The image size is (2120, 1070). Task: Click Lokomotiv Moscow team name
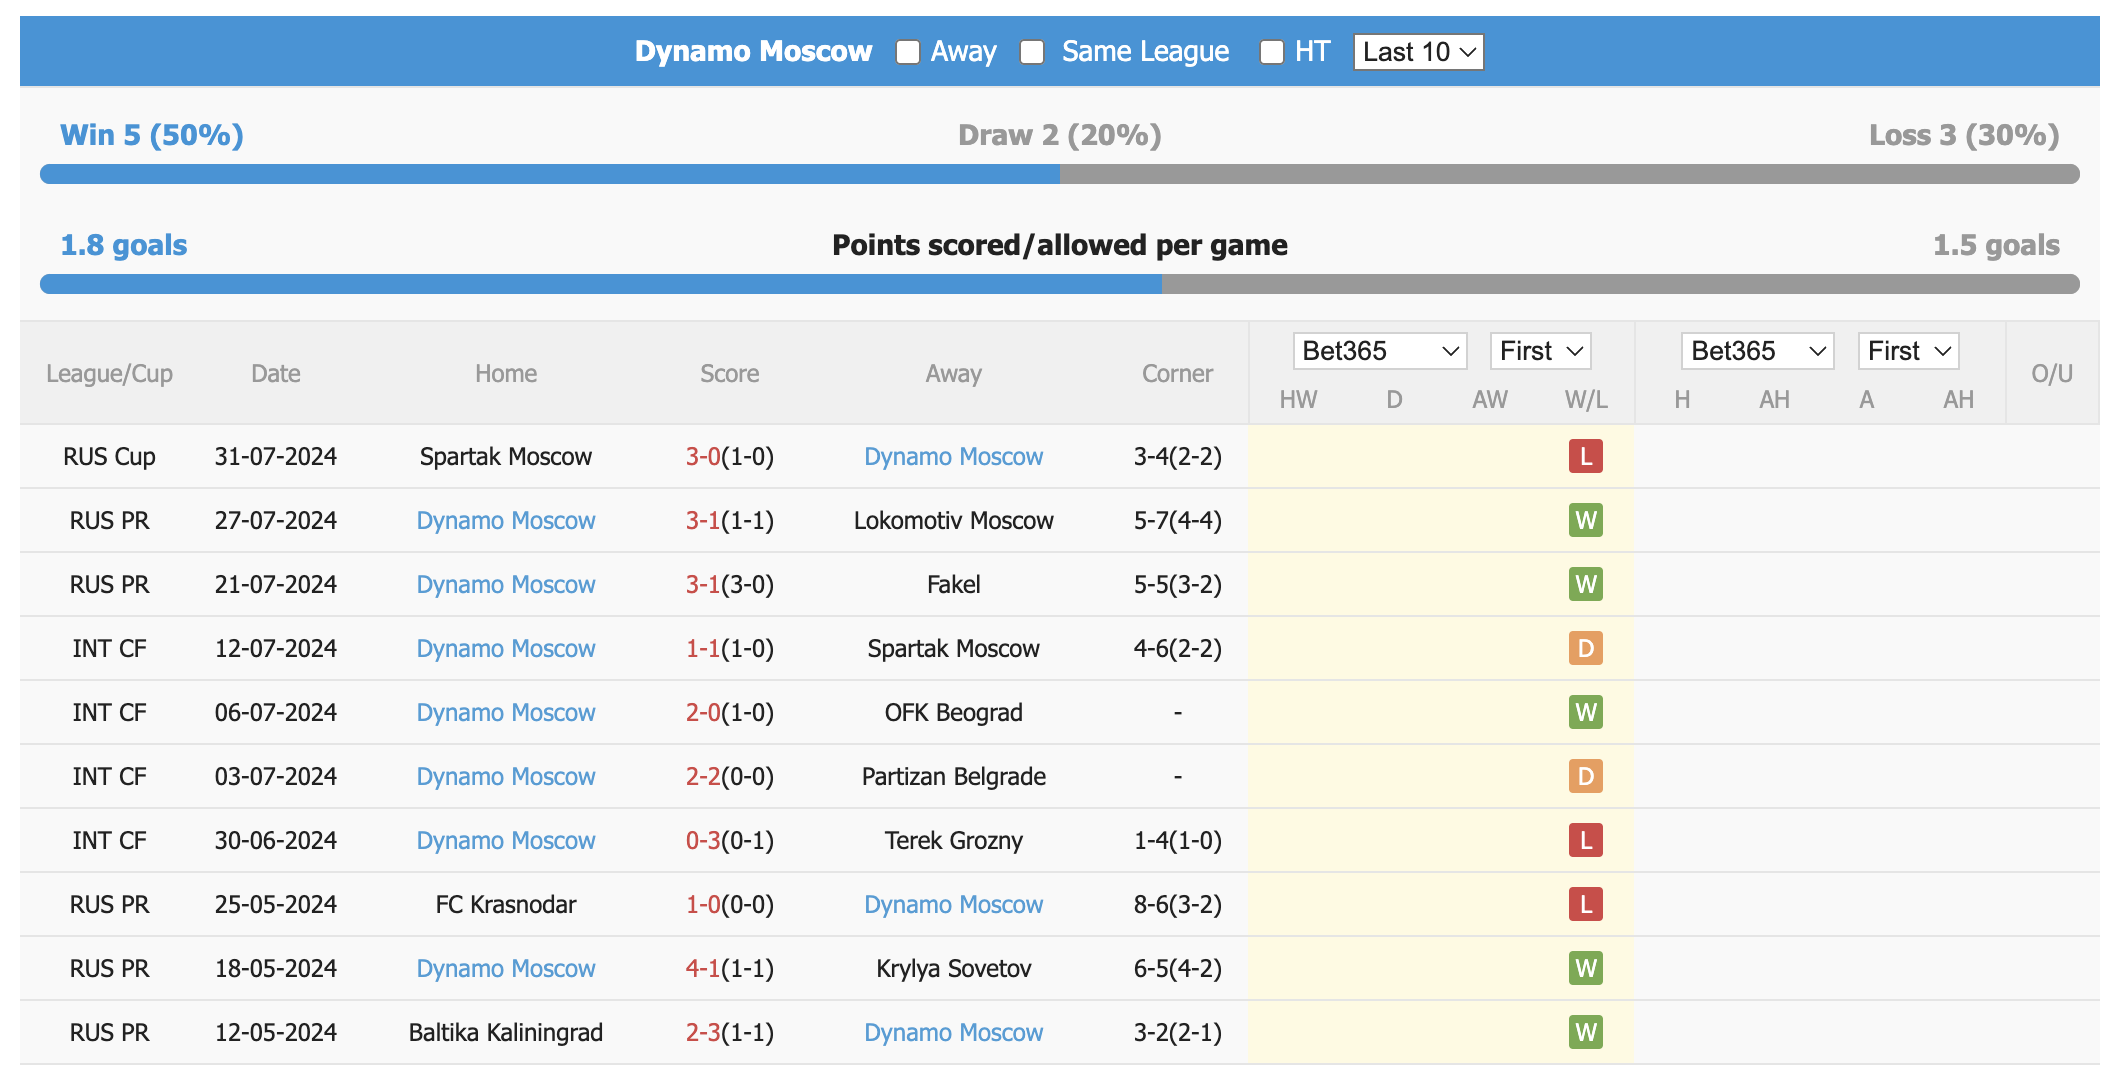(x=954, y=521)
